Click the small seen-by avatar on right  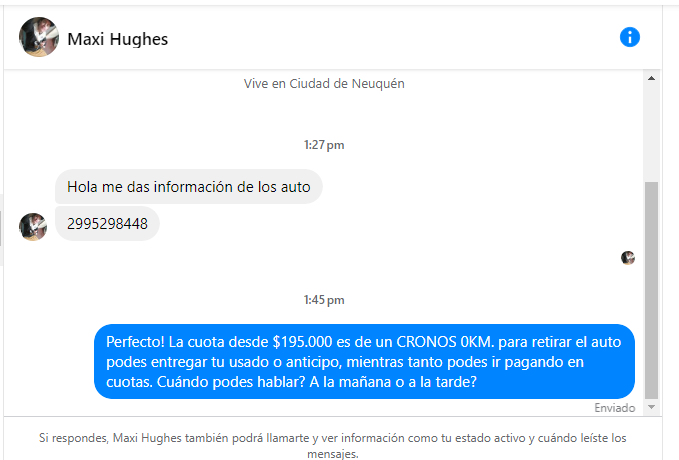628,258
